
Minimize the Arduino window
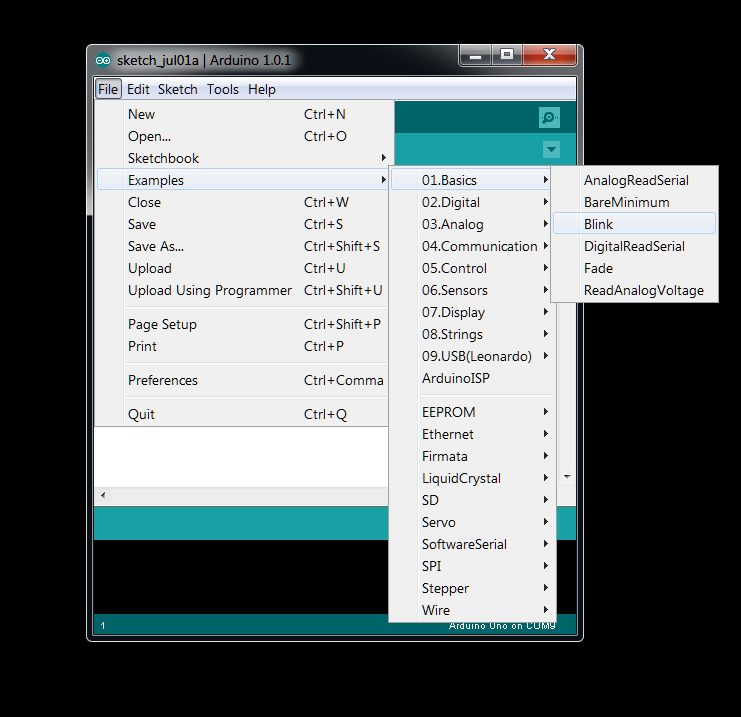[475, 55]
